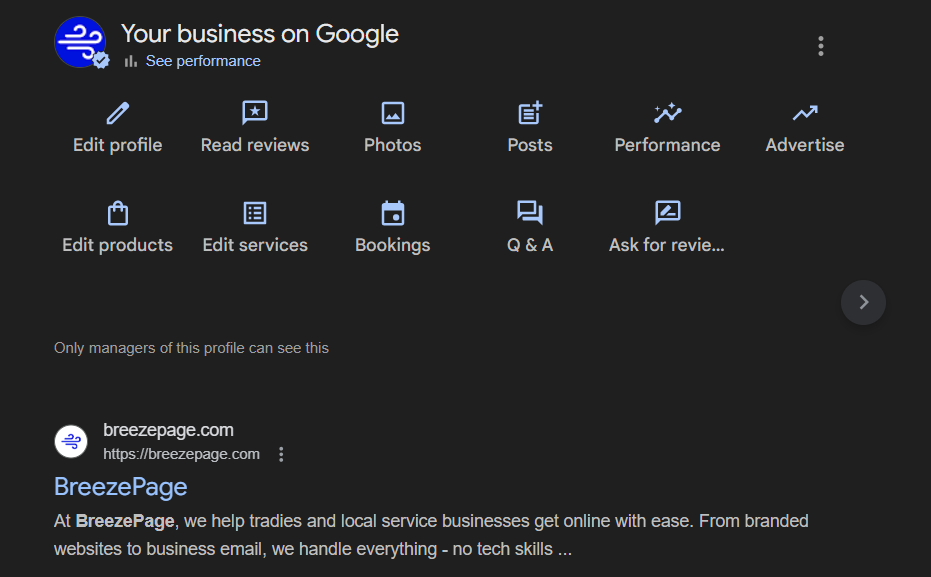The width and height of the screenshot is (931, 577).
Task: Click the Your business on Google heading
Action: click(260, 33)
